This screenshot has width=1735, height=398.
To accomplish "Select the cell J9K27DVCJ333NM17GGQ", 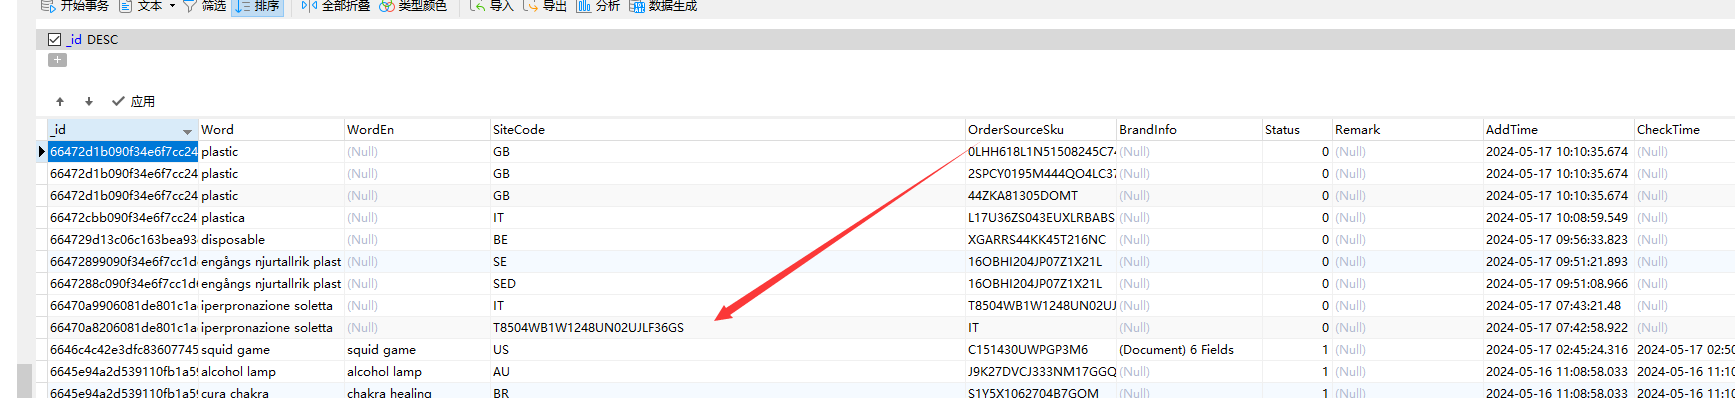I will click(1041, 372).
